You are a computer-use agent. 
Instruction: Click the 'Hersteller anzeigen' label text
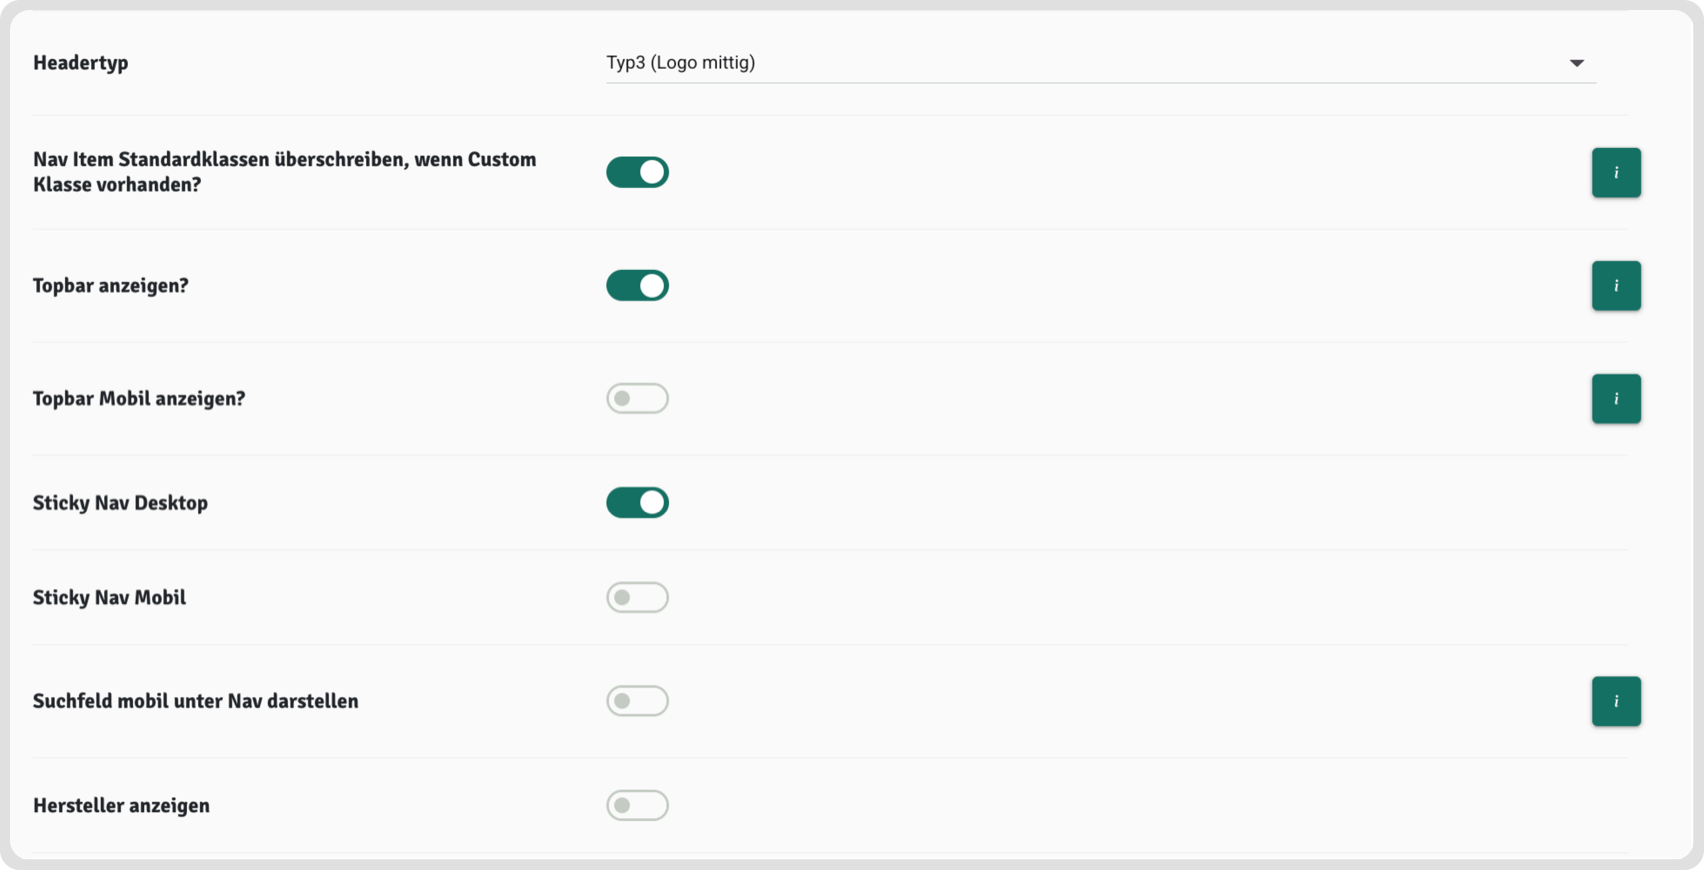tap(121, 806)
